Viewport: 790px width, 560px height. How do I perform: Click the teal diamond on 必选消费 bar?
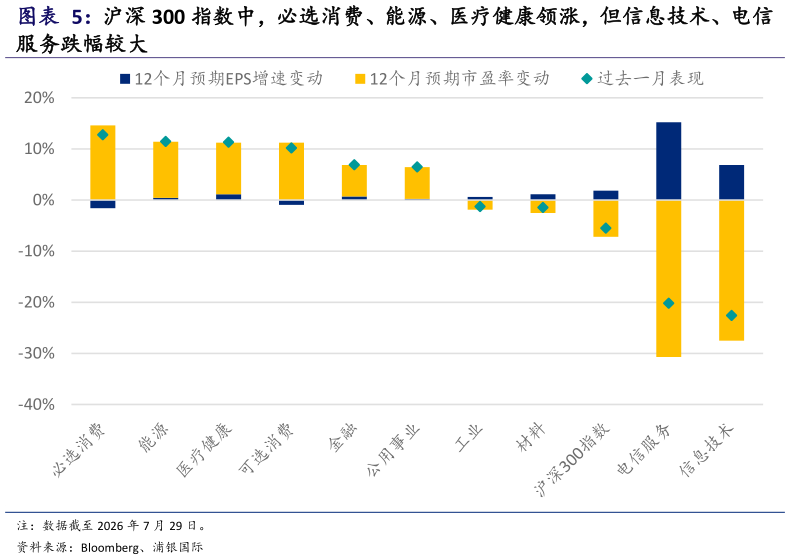coord(103,135)
